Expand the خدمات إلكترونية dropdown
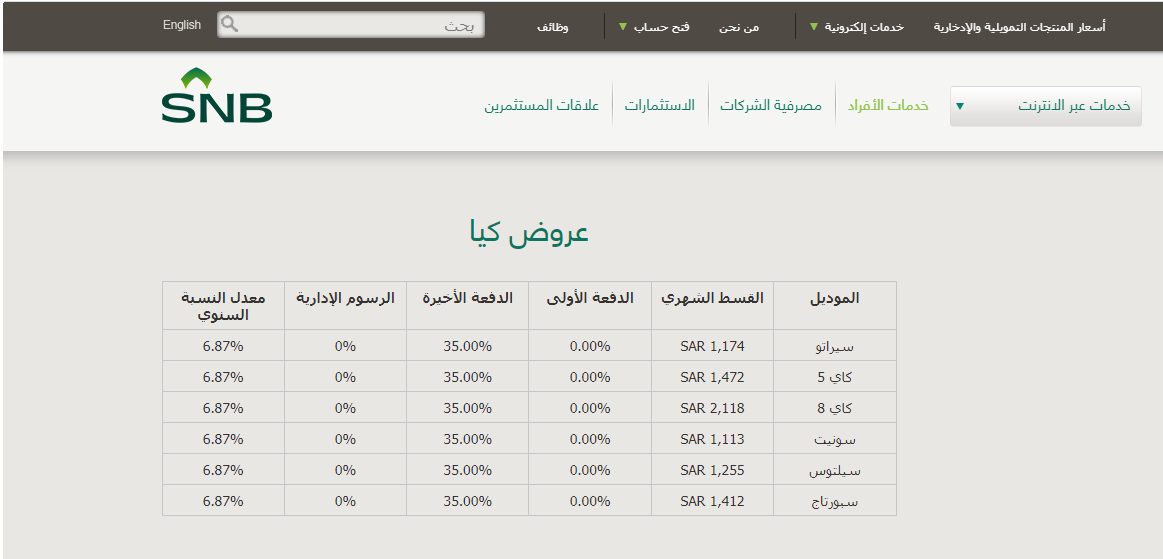This screenshot has width=1163, height=559. coord(857,27)
